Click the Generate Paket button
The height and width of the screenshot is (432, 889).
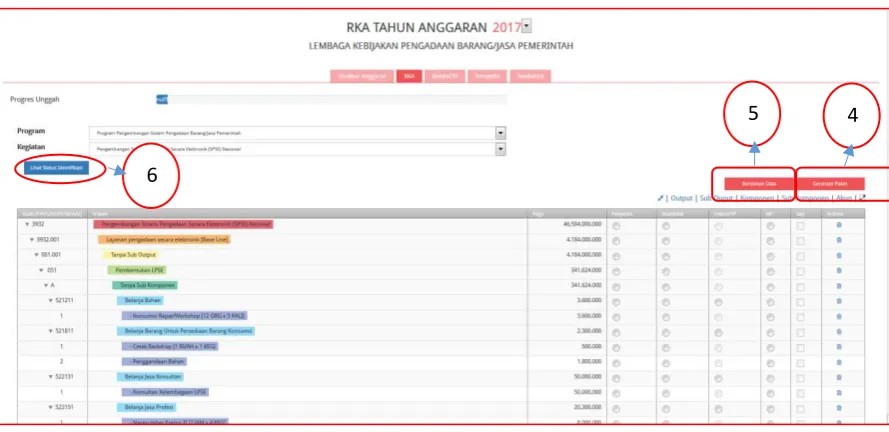pyautogui.click(x=830, y=184)
